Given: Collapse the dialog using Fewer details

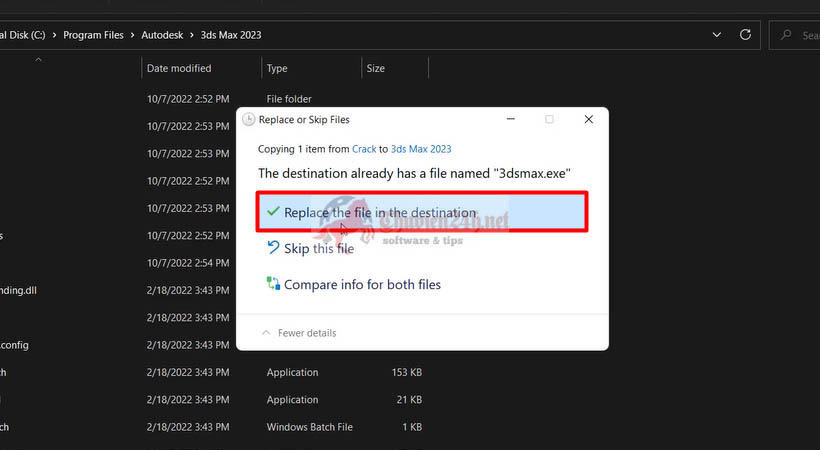Looking at the screenshot, I should 300,333.
